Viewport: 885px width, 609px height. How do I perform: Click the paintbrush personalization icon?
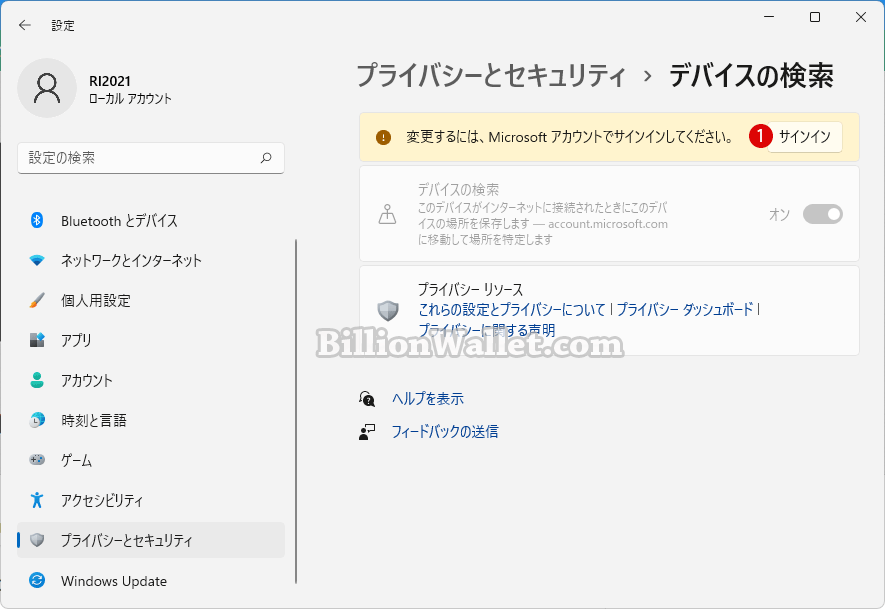coord(37,300)
